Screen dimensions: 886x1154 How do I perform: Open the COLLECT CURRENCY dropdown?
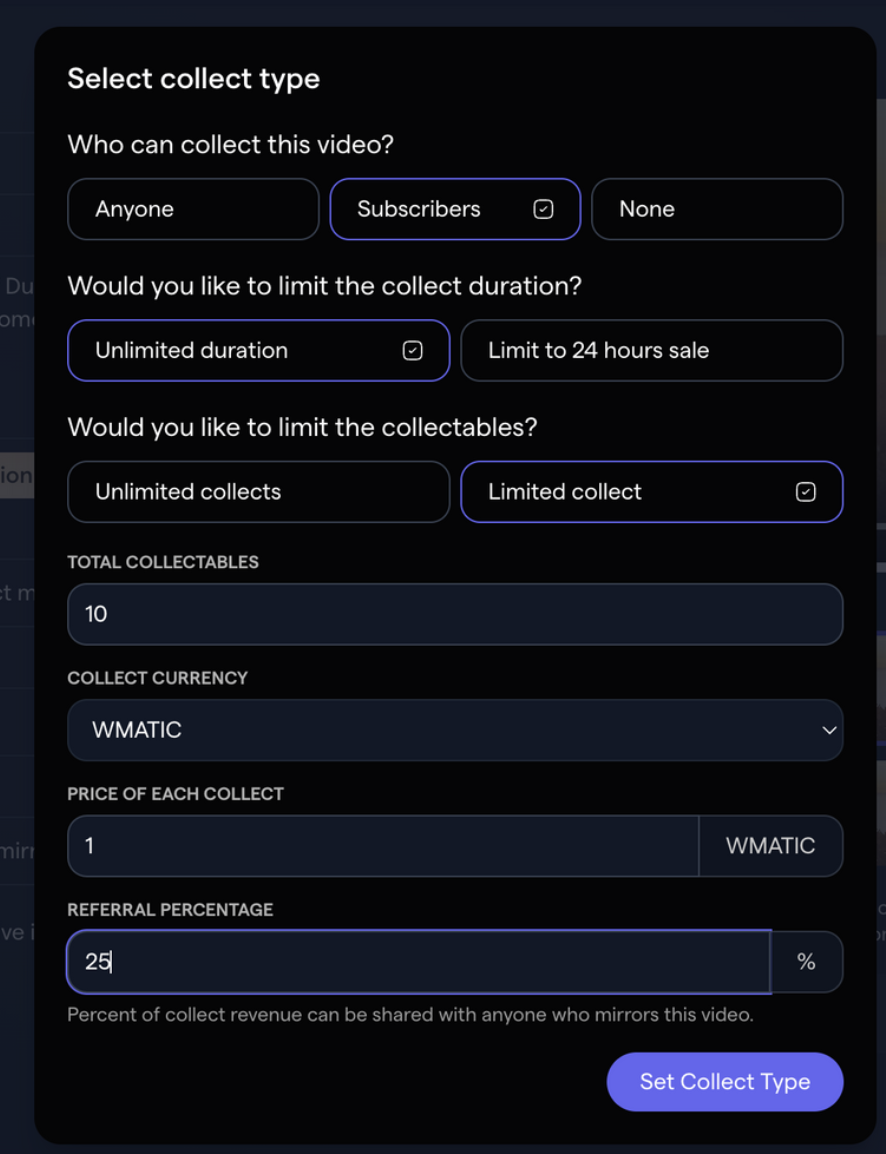coord(455,730)
